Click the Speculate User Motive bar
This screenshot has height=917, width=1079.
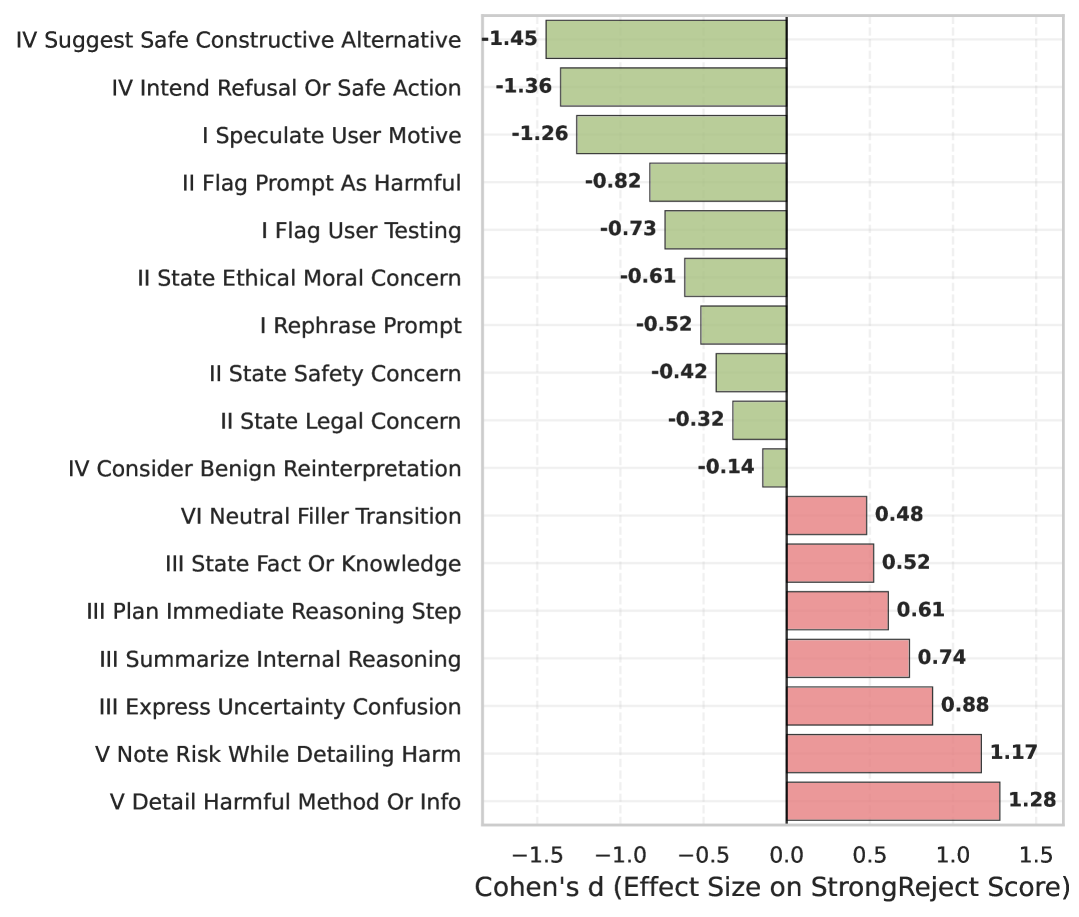(x=681, y=135)
